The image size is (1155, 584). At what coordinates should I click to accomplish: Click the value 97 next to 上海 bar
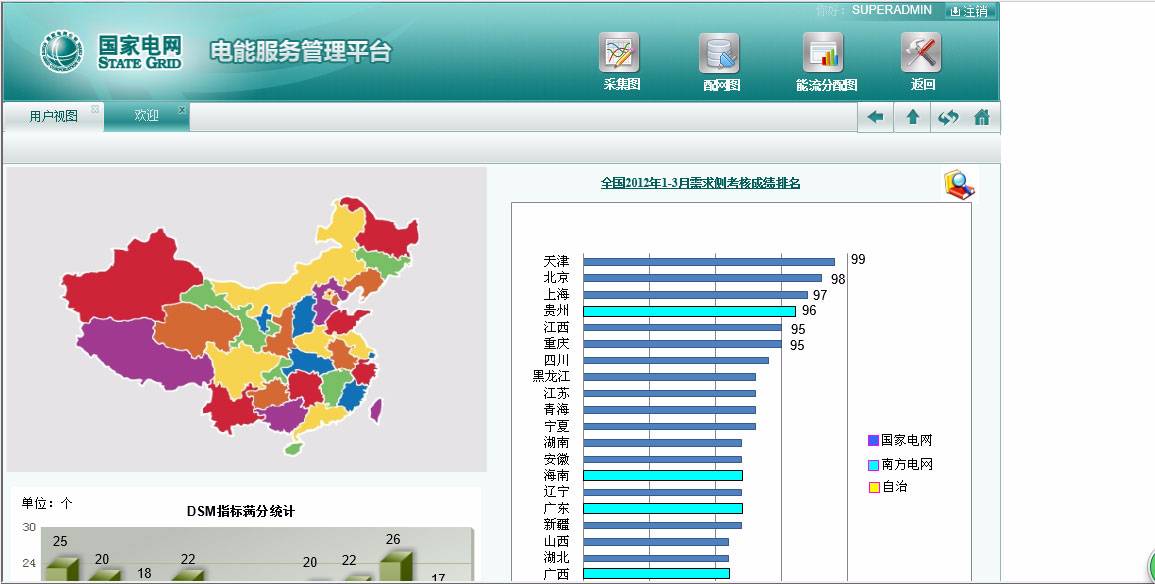(x=820, y=295)
